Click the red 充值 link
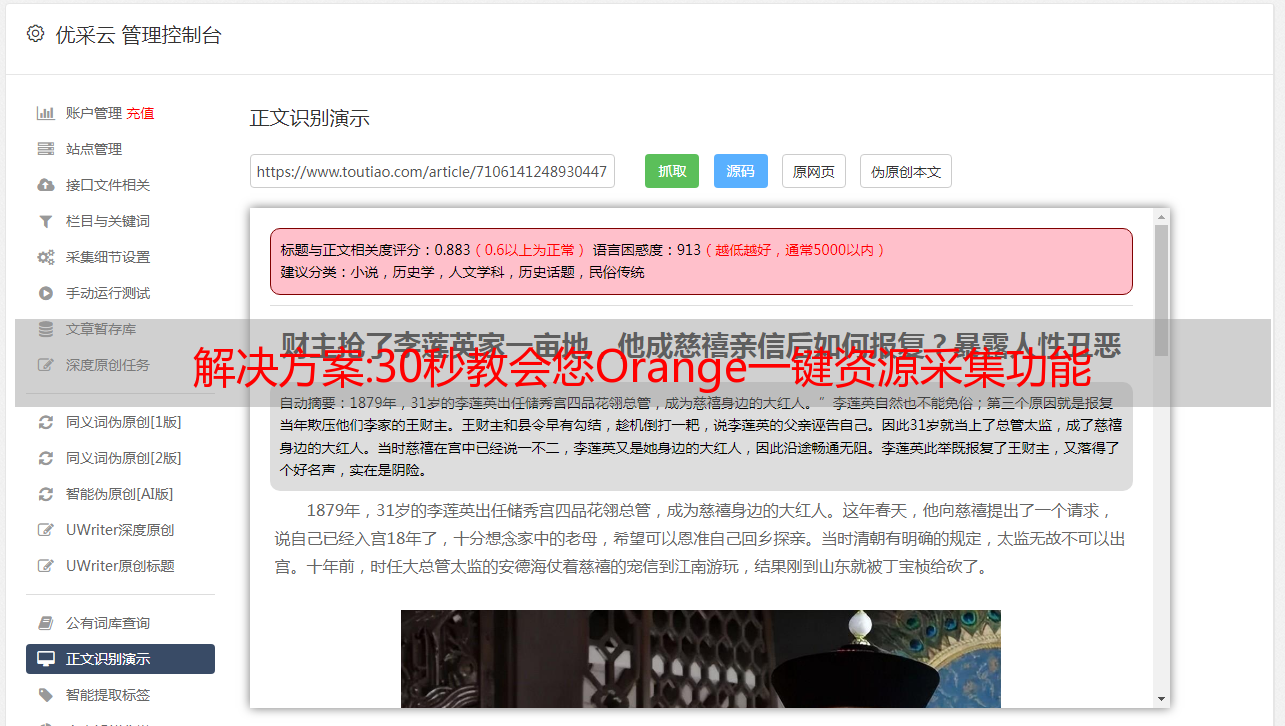Image resolution: width=1285 pixels, height=726 pixels. pyautogui.click(x=140, y=113)
